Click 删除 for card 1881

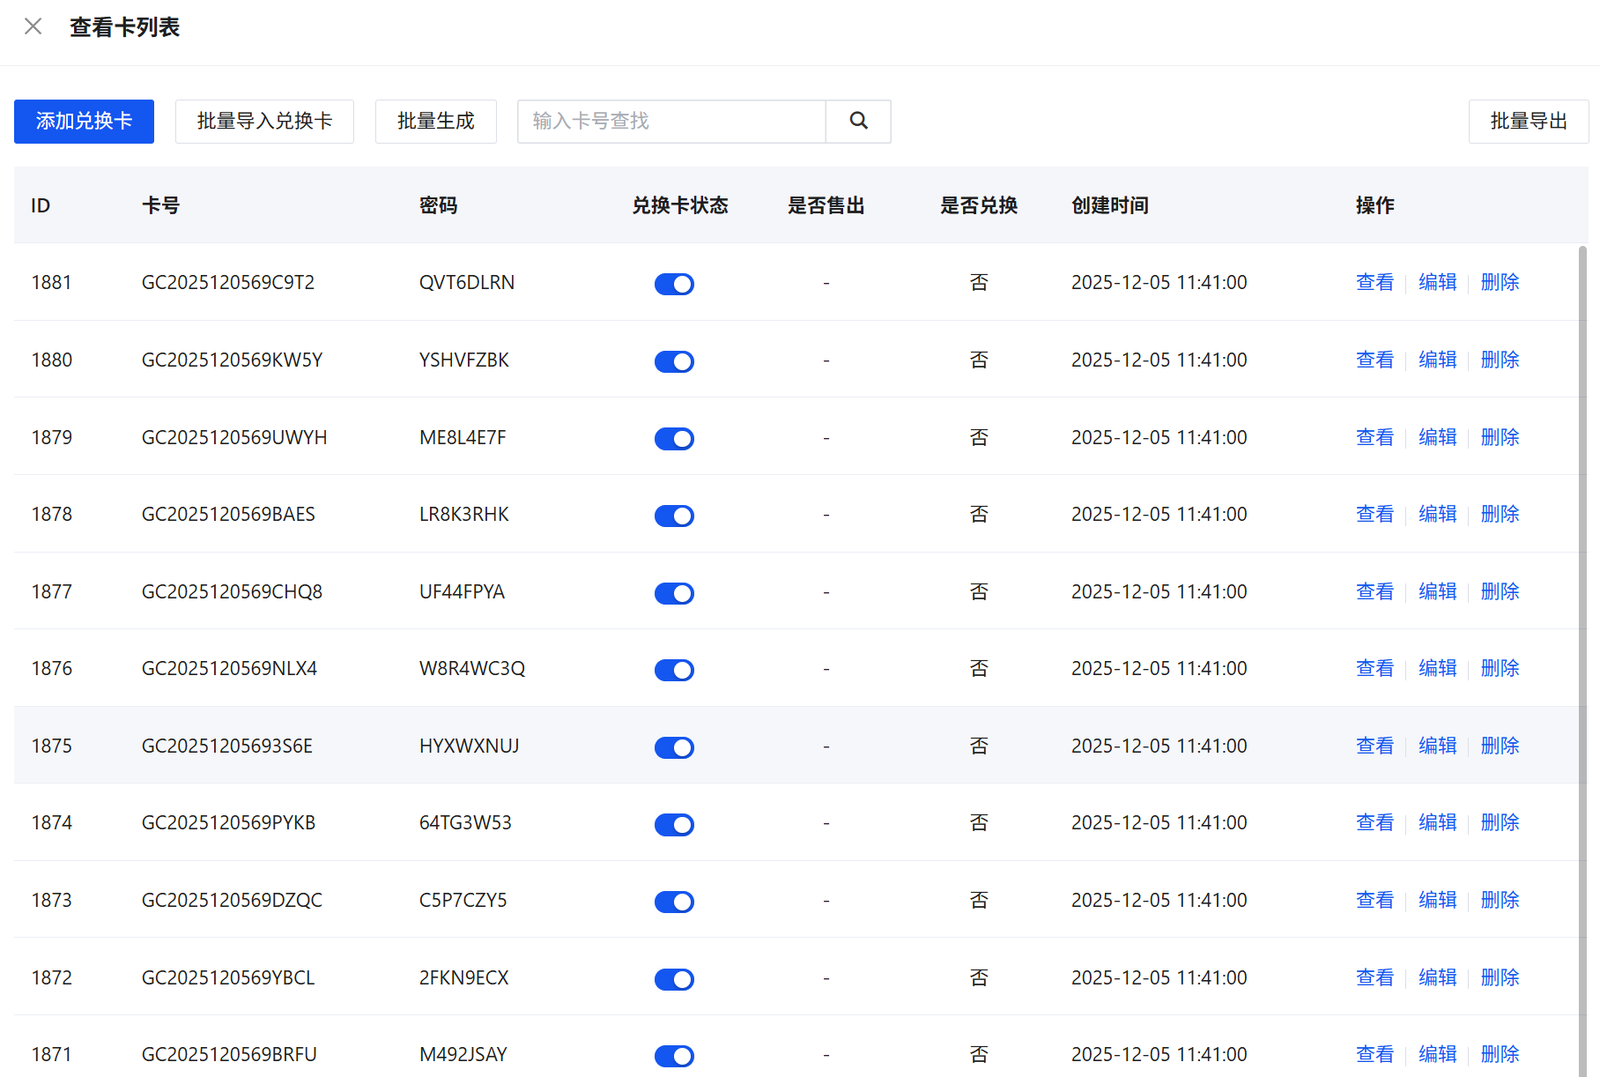click(x=1499, y=283)
